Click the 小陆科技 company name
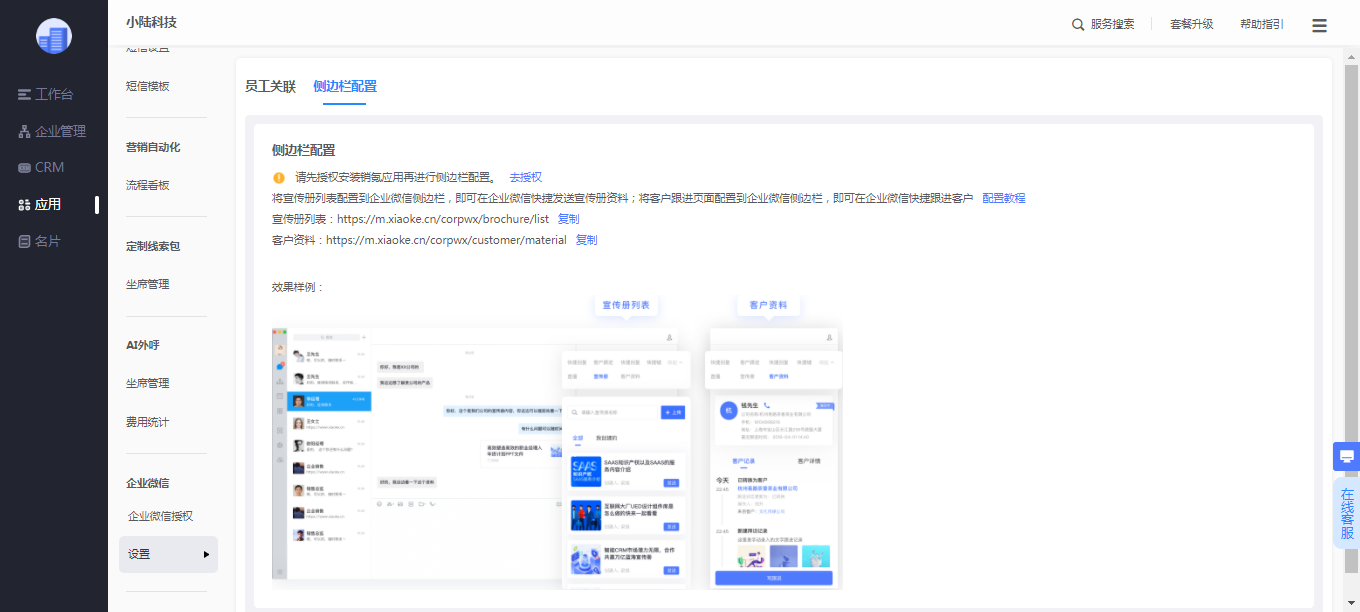This screenshot has height=612, width=1360. [151, 22]
